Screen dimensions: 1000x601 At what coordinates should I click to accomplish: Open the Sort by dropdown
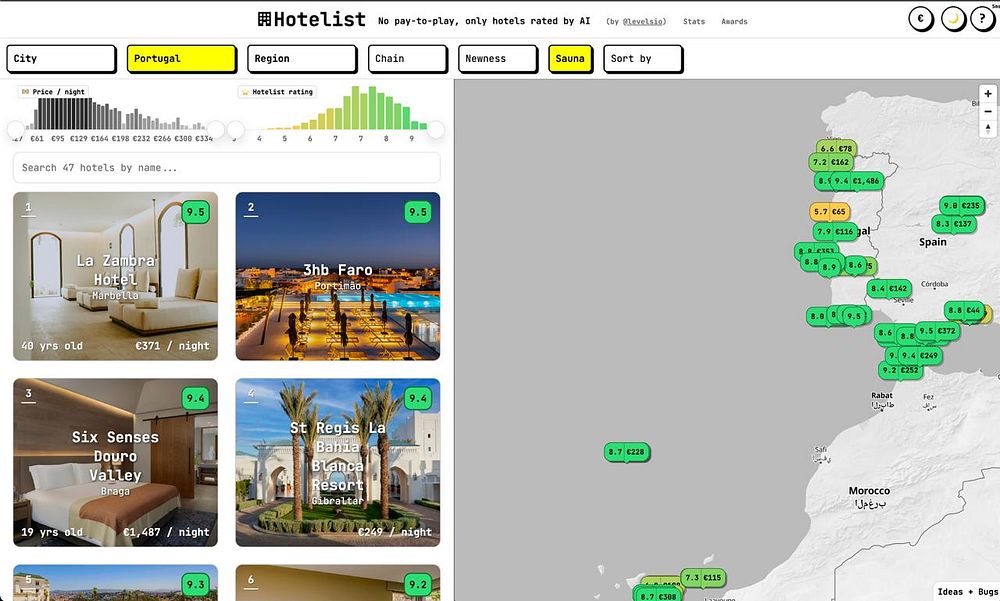coord(643,59)
